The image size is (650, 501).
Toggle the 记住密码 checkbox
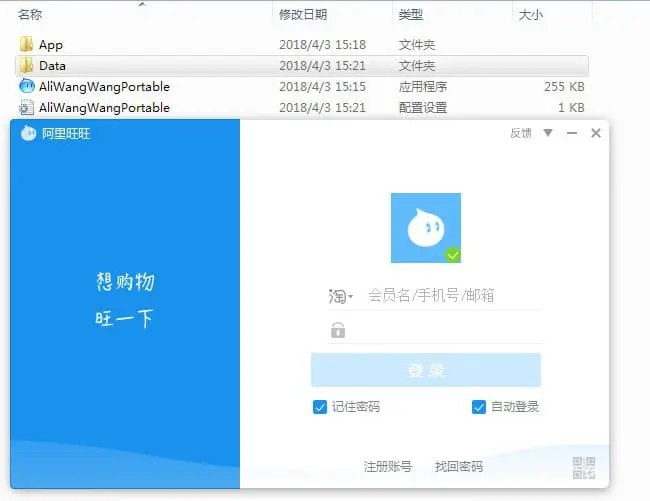click(x=320, y=407)
